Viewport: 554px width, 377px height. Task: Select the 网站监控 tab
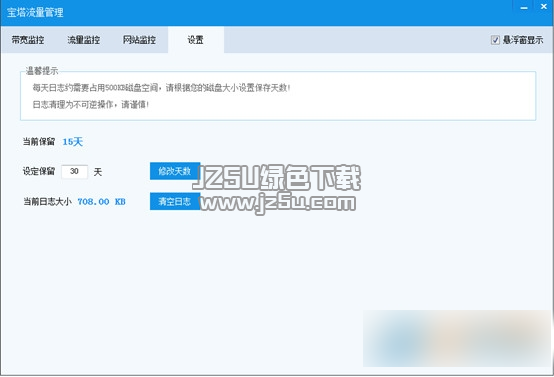point(140,40)
